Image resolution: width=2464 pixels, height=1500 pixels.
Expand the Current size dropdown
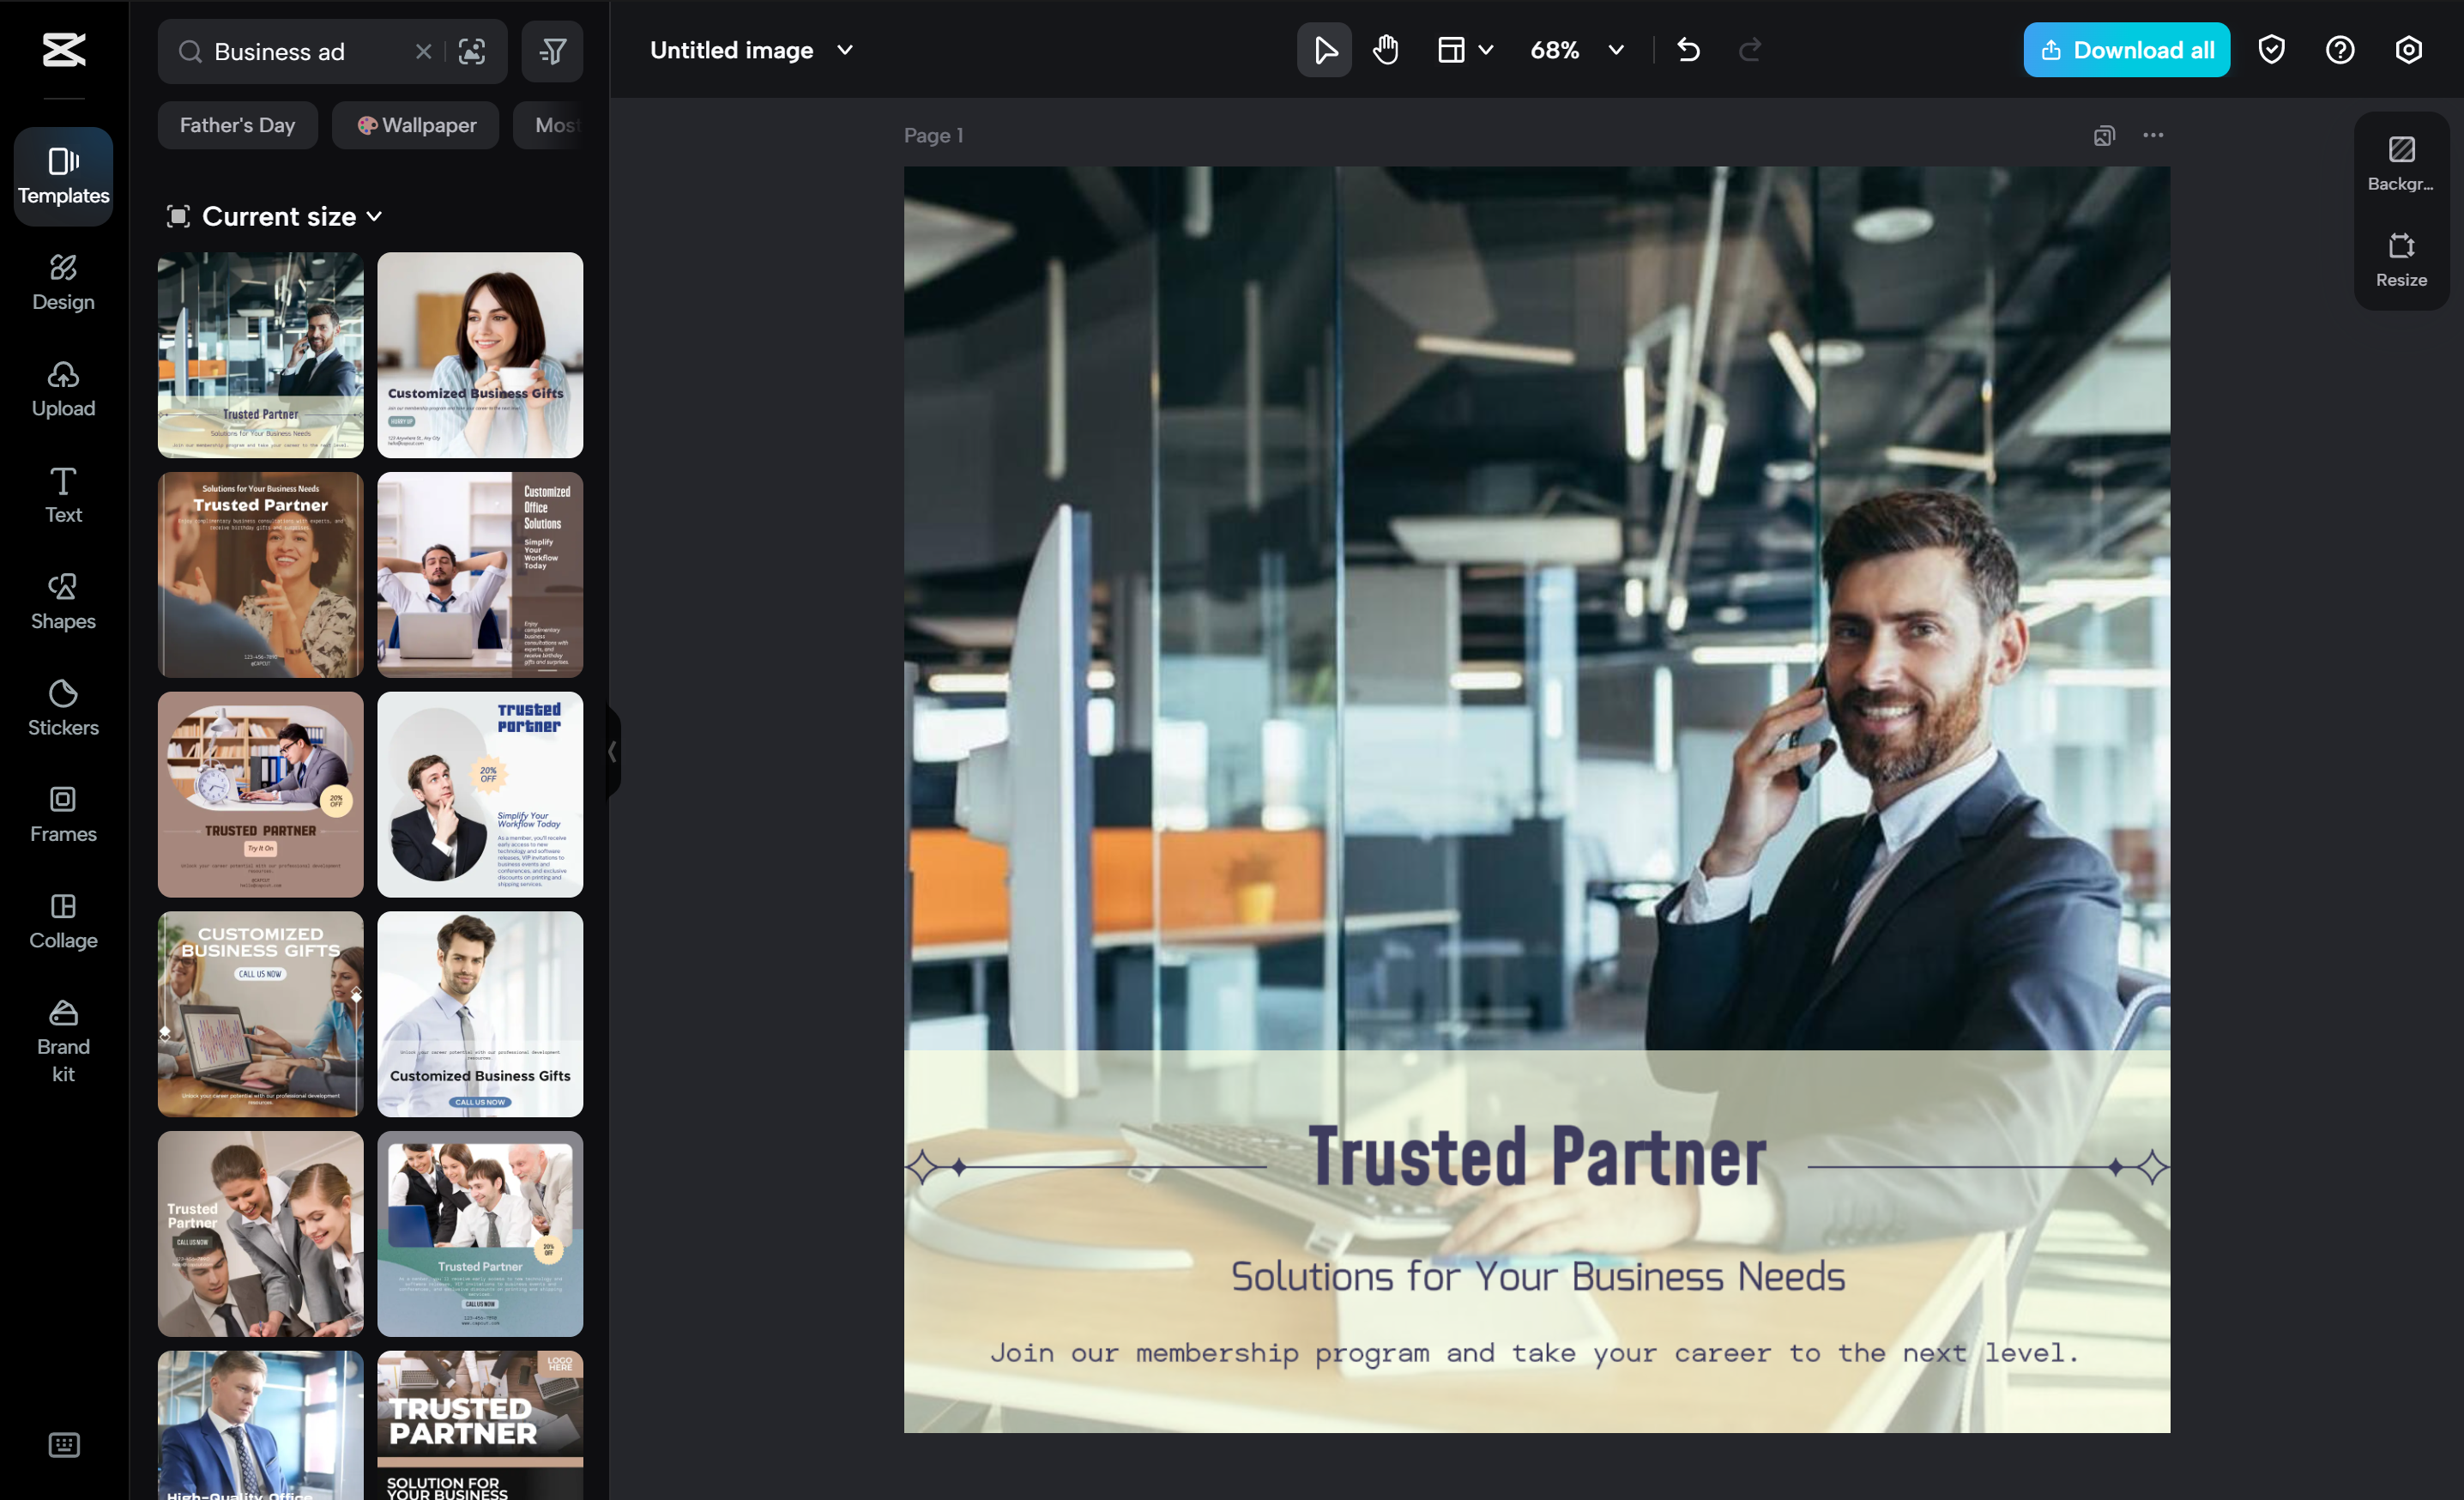pyautogui.click(x=279, y=216)
